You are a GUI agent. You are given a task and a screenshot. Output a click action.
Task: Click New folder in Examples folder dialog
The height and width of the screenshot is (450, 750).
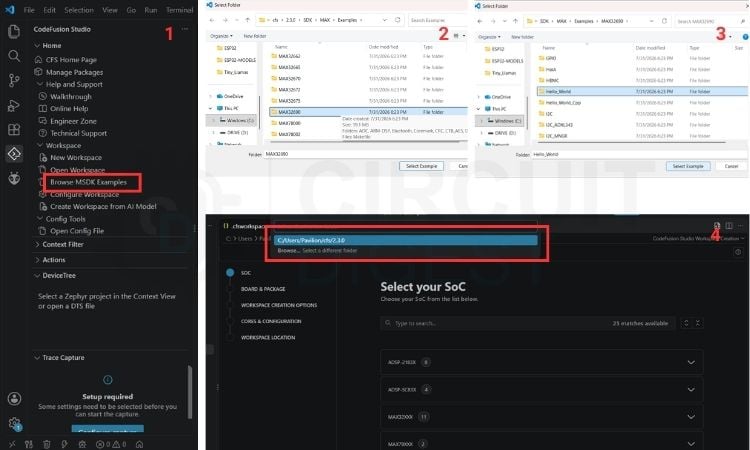click(254, 36)
